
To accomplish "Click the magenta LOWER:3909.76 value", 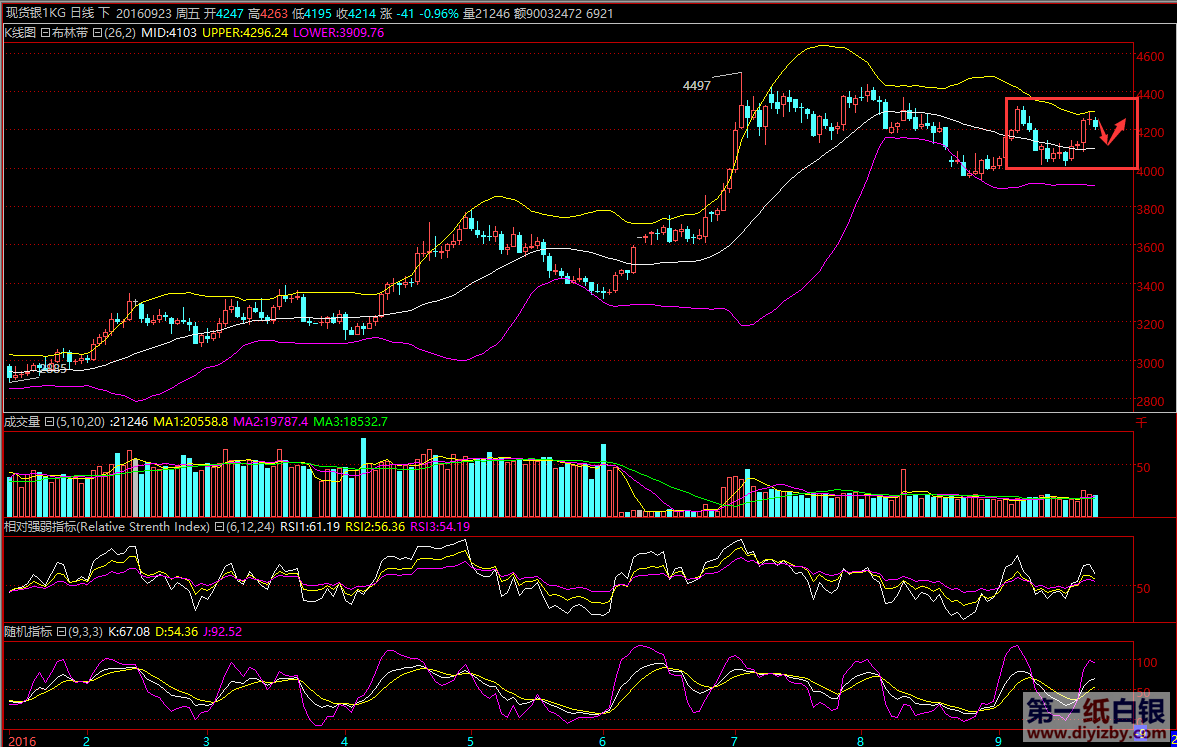I will 342,32.
